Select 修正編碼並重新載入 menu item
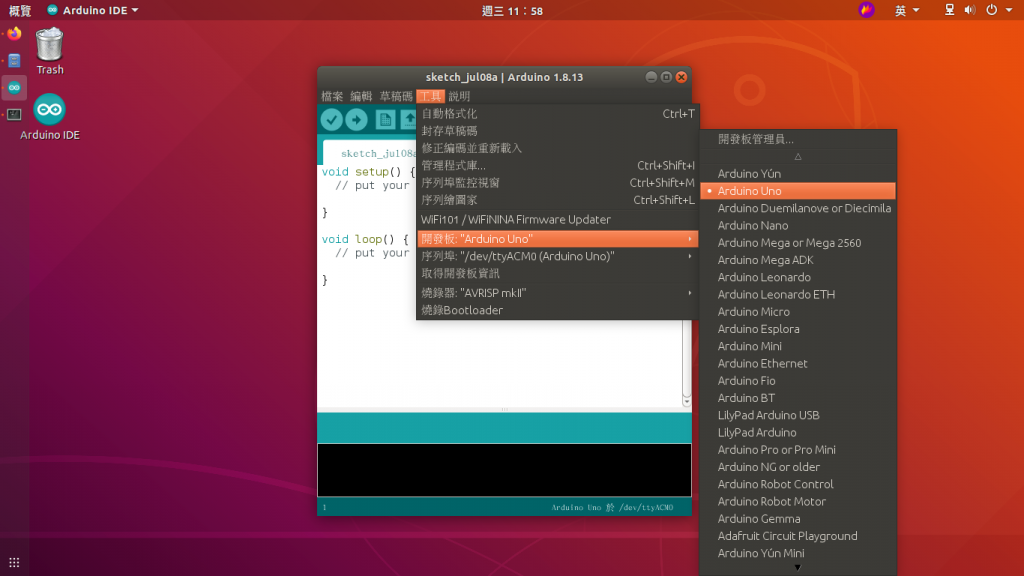Viewport: 1024px width, 576px height. click(x=558, y=148)
